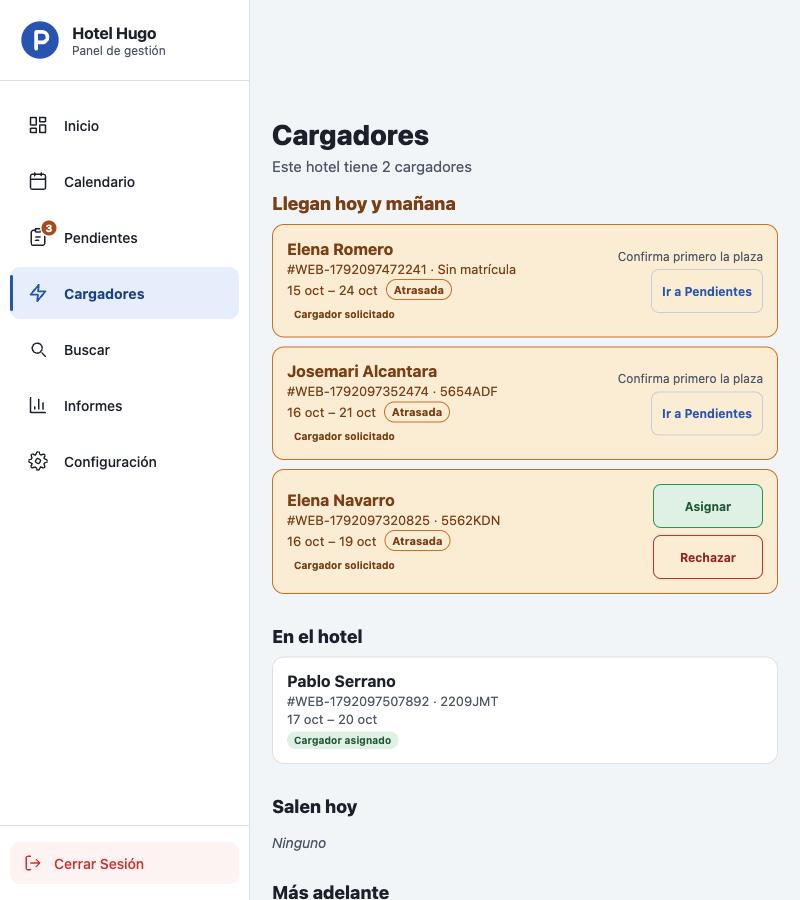
Task: Click booking #WEB-1792097507892 · 2209JMT
Action: pos(393,701)
